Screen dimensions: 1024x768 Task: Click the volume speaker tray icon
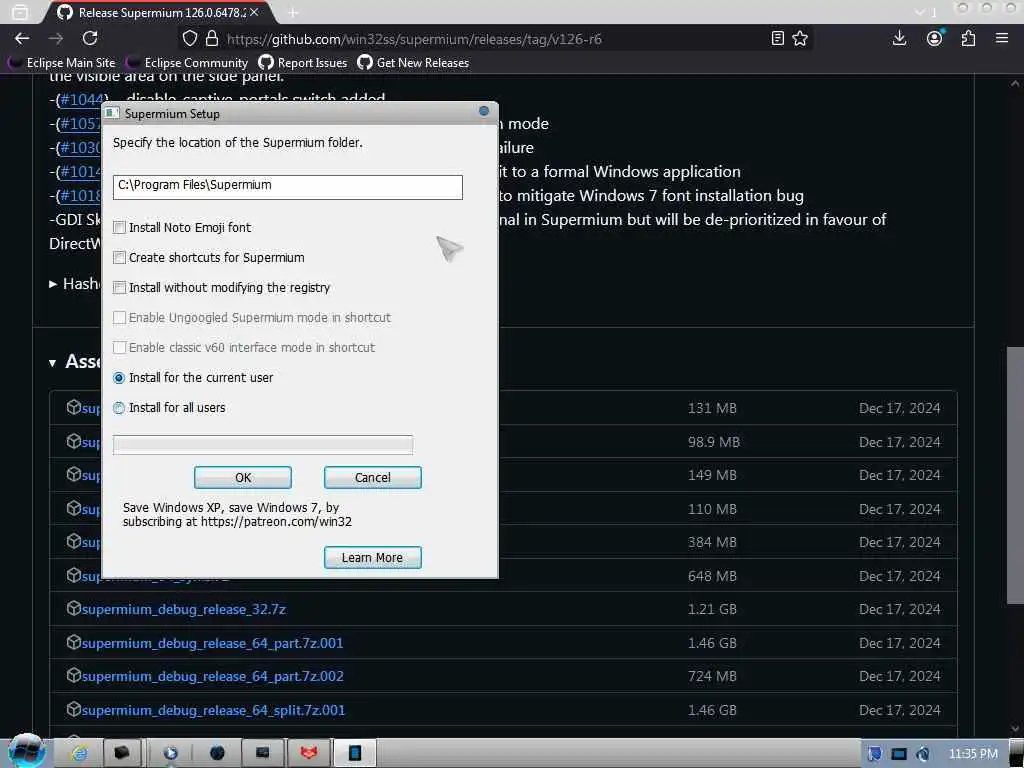click(x=922, y=754)
